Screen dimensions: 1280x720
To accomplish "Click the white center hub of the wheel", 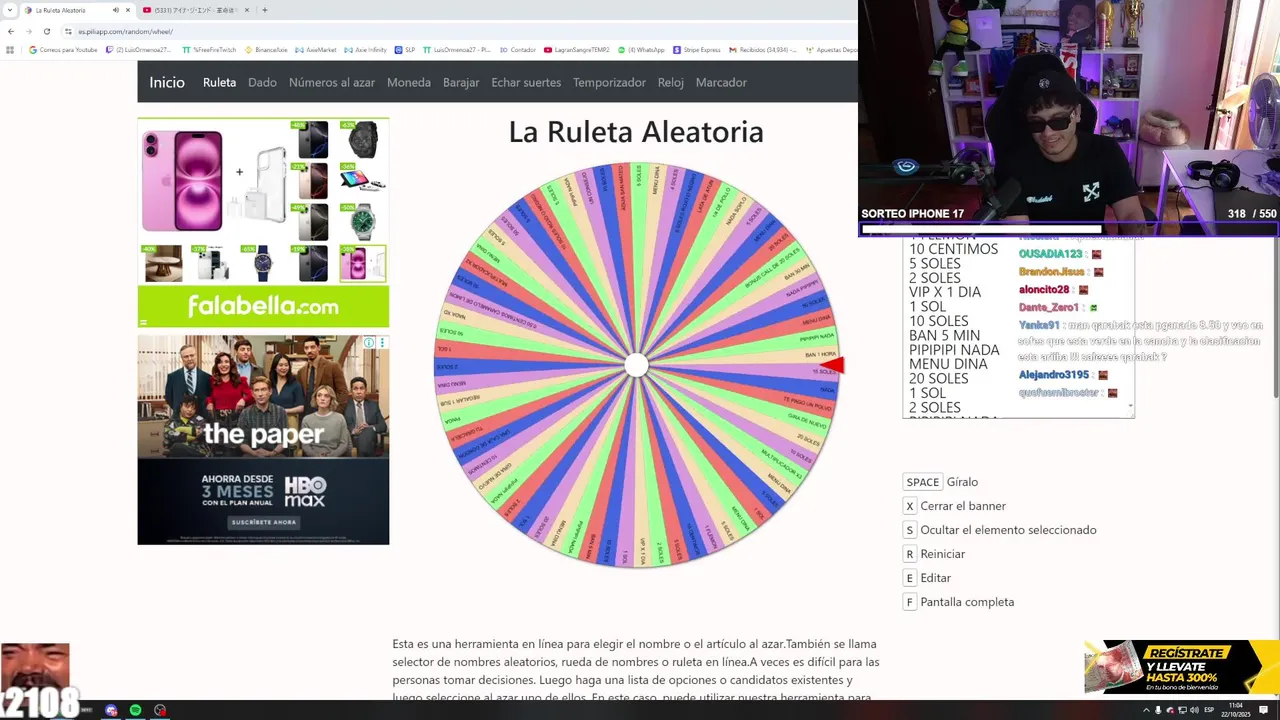I will (x=636, y=365).
